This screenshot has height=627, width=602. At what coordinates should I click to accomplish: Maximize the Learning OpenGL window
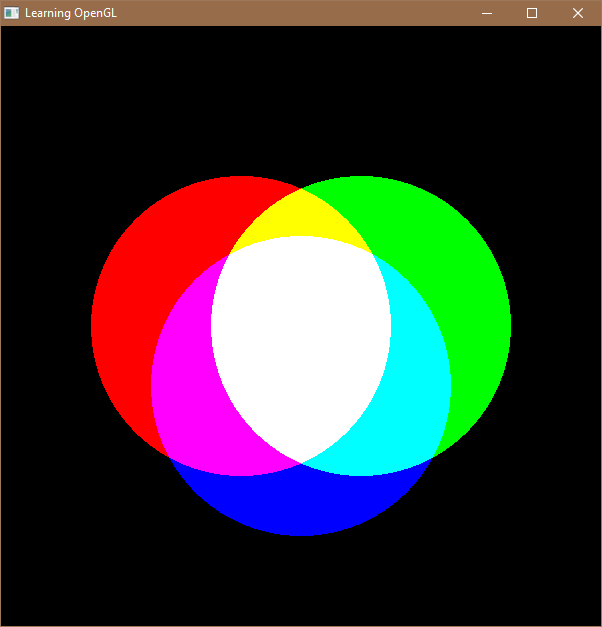[x=532, y=13]
